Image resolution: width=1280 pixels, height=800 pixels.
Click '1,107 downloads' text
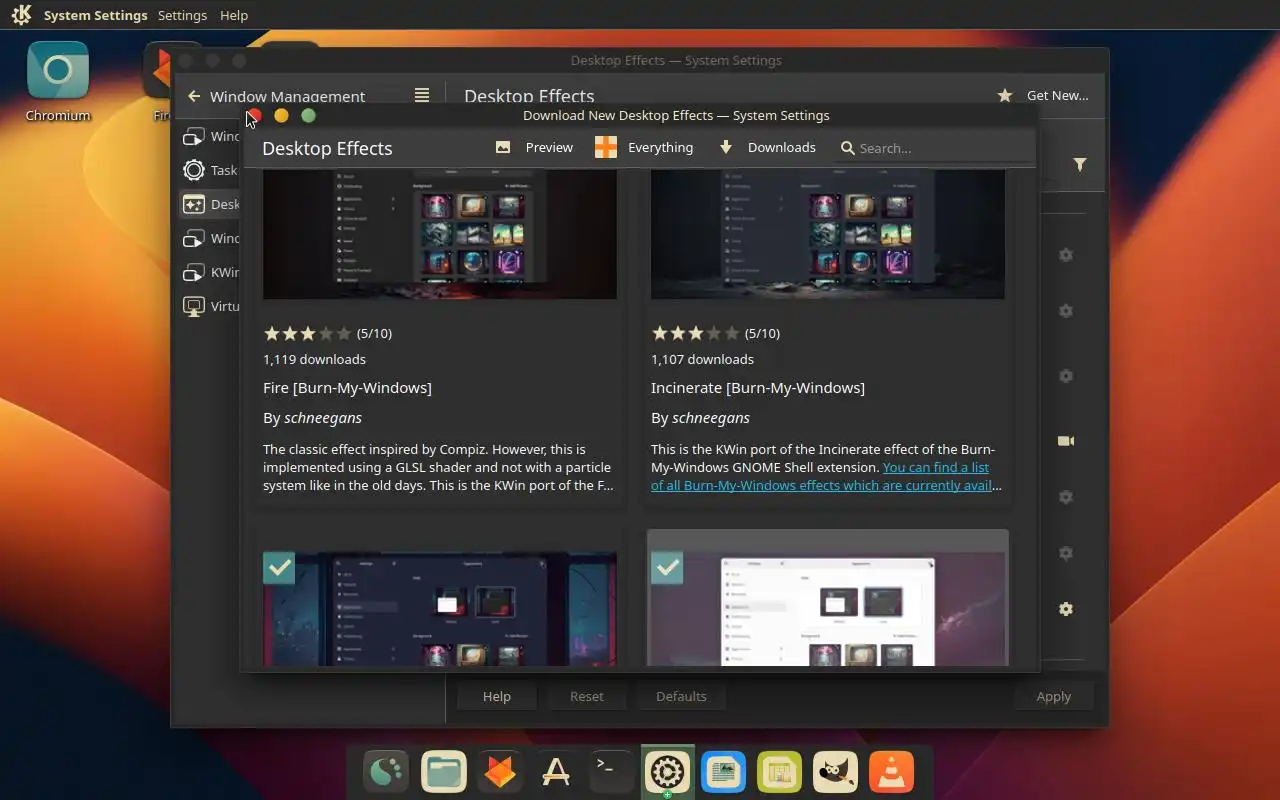[x=702, y=359]
